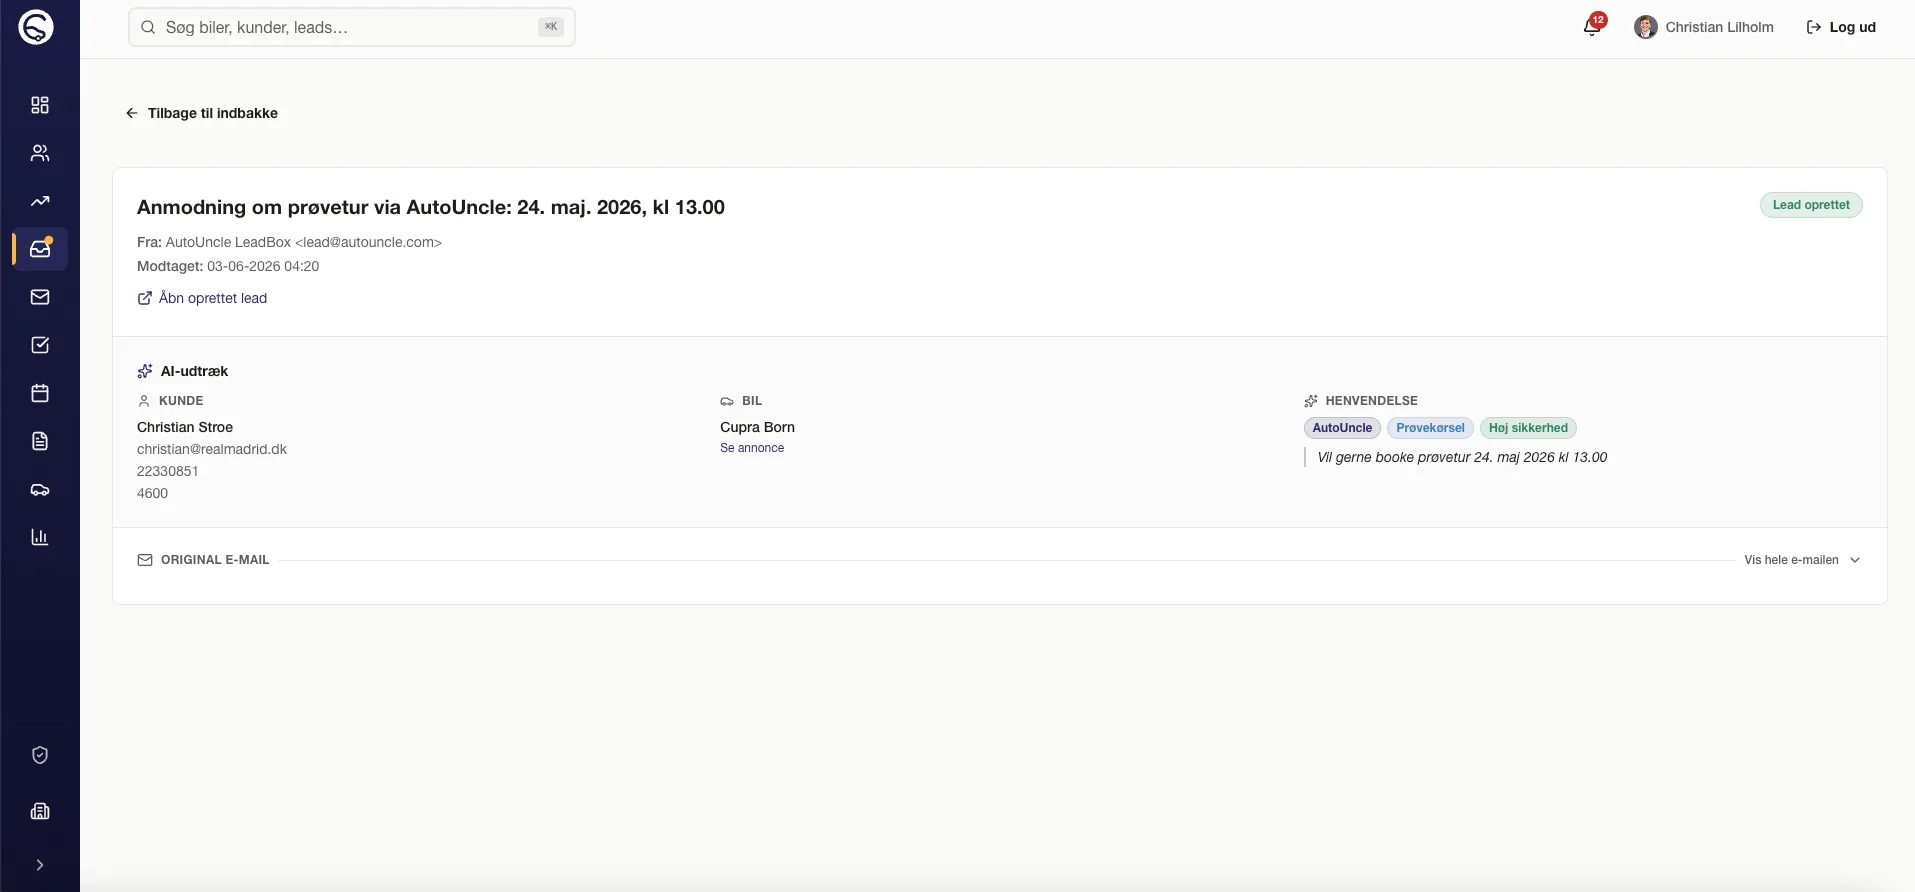Open the documents page icon
1915x892 pixels.
(40, 441)
